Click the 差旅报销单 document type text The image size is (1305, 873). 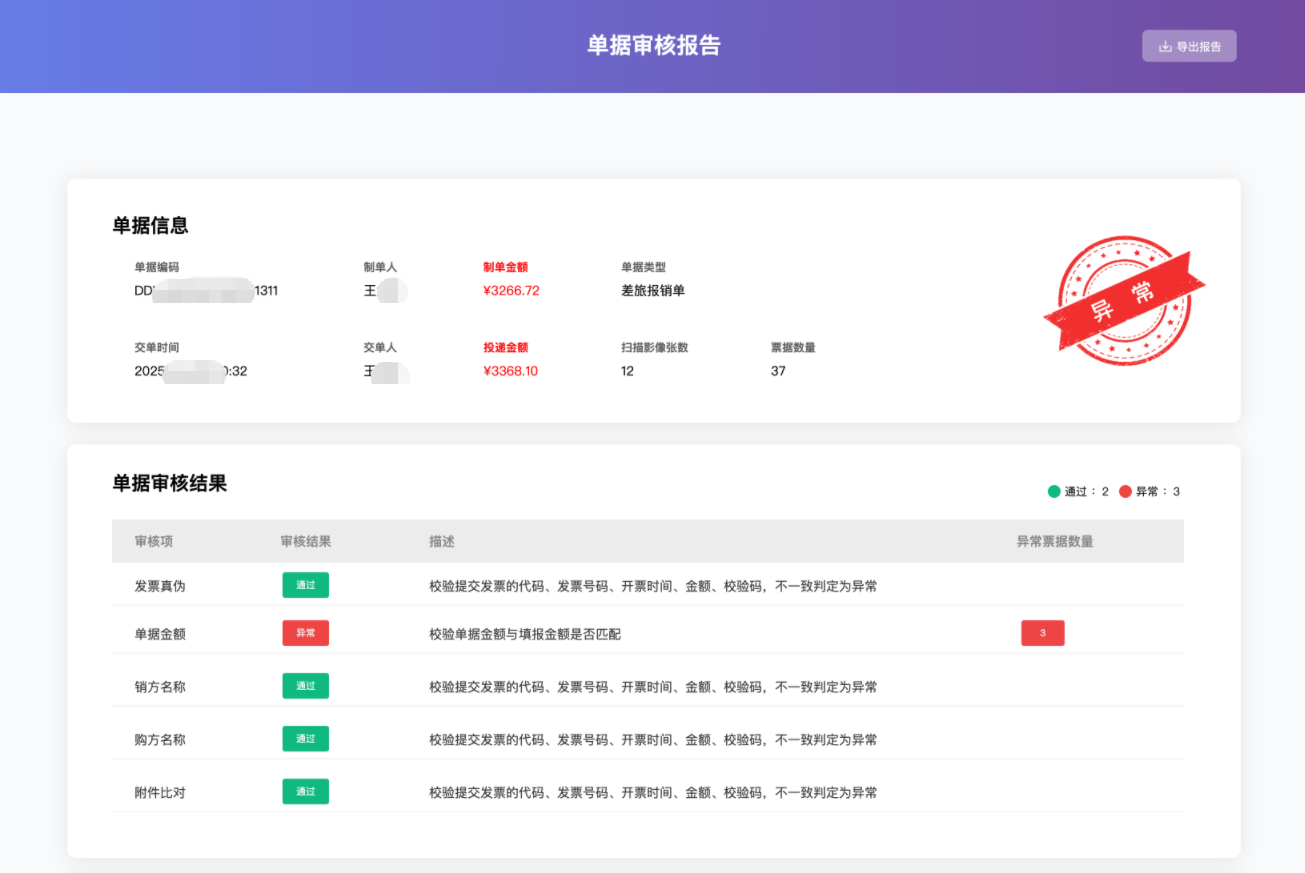pos(653,291)
